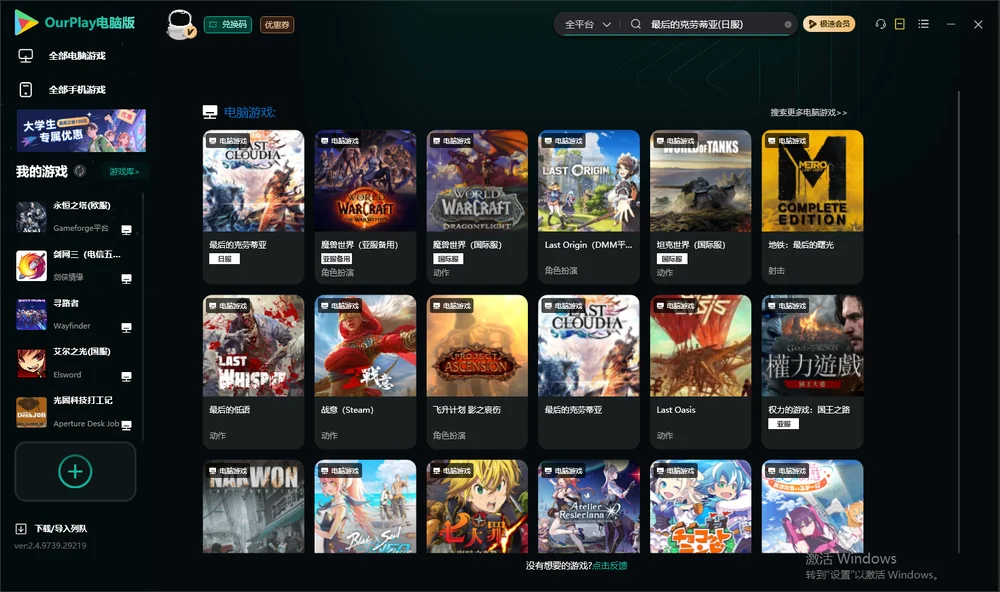Click the 搜索更多电脑游戏>> link
The image size is (1000, 592).
(808, 112)
